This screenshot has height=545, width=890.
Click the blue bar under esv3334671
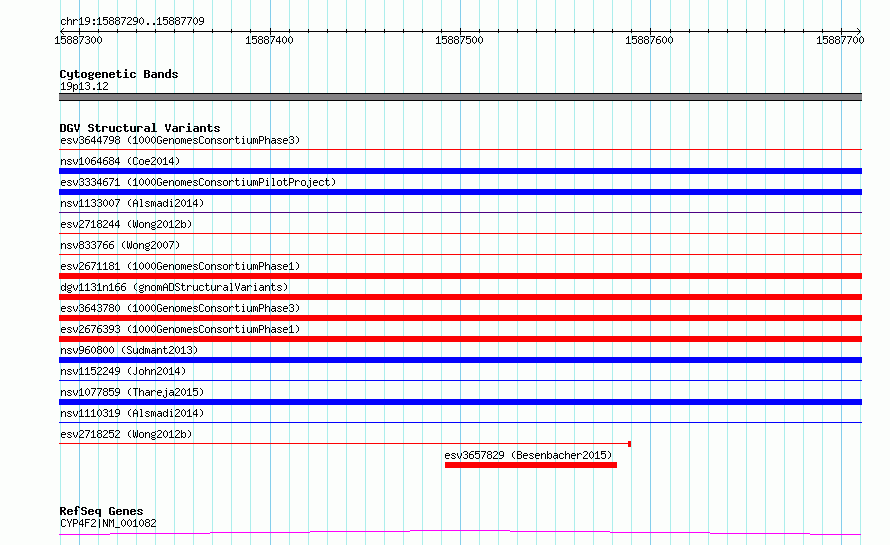pos(460,192)
